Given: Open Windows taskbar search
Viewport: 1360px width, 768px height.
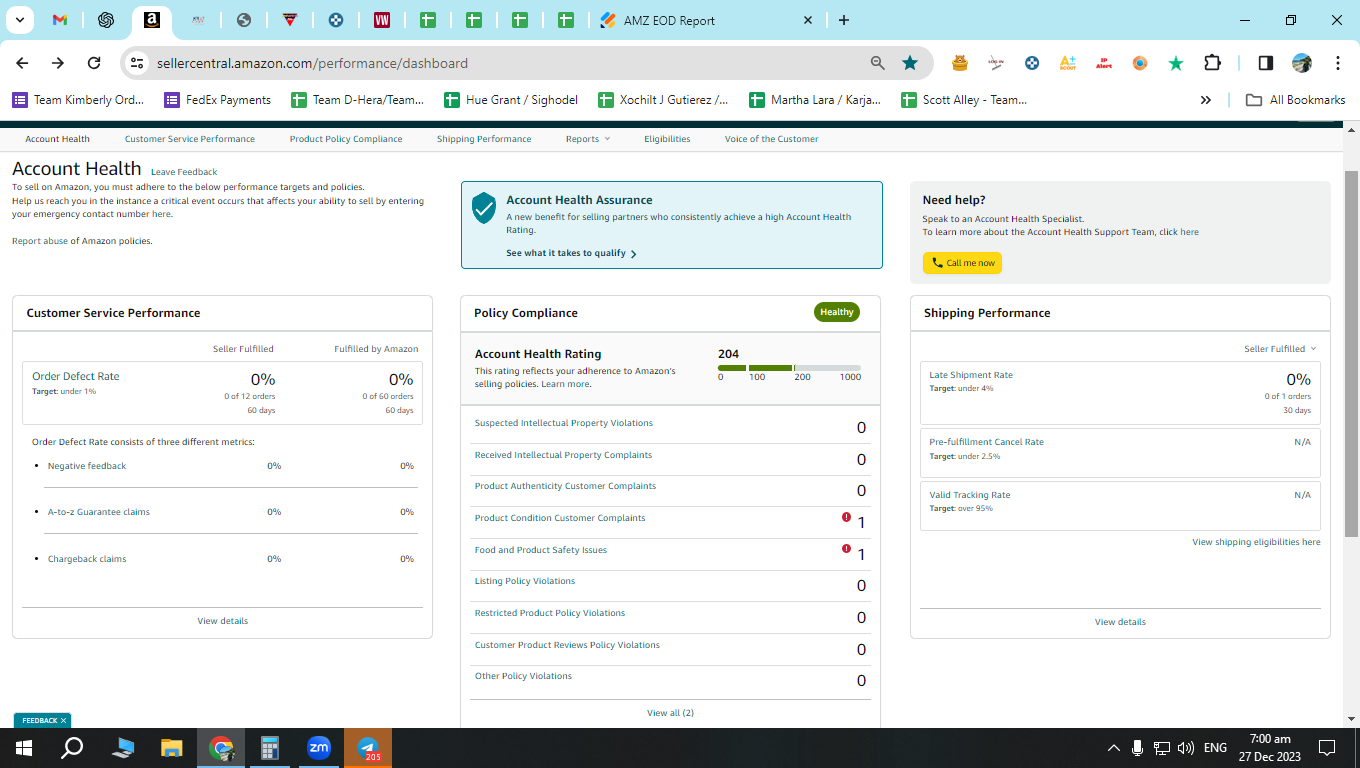Looking at the screenshot, I should click(72, 748).
